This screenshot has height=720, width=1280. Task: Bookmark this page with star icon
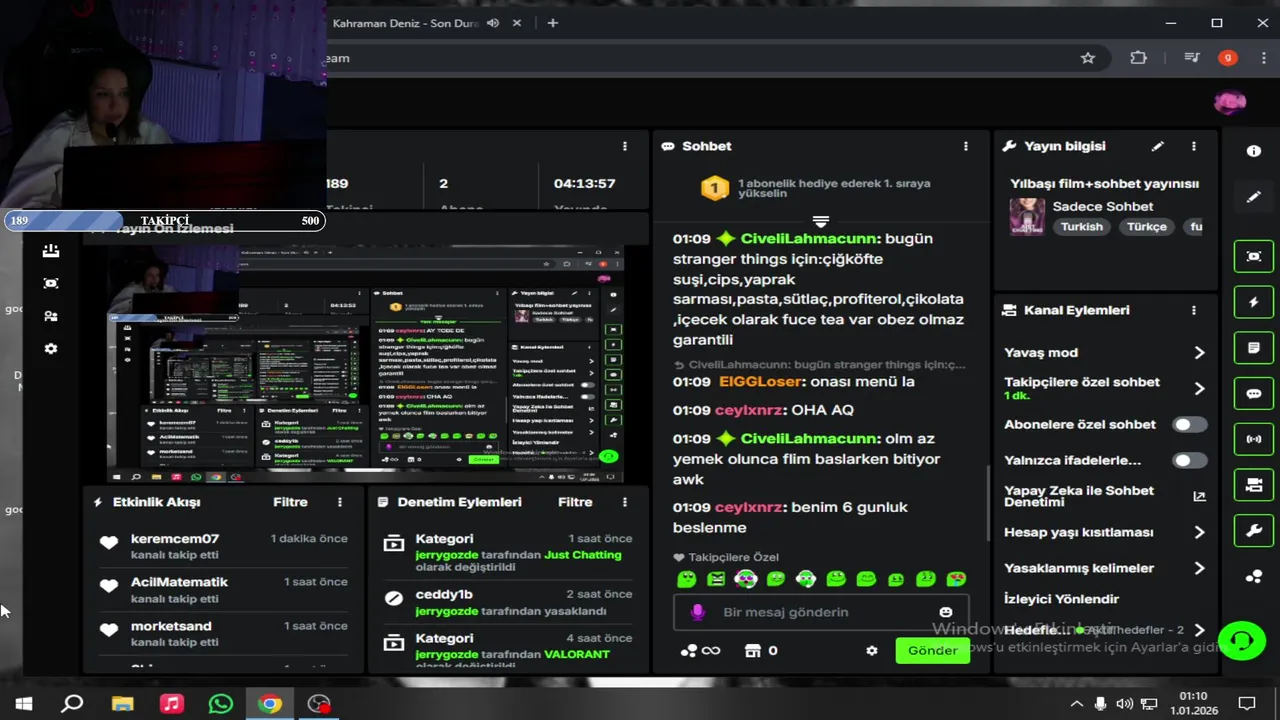coord(1088,58)
